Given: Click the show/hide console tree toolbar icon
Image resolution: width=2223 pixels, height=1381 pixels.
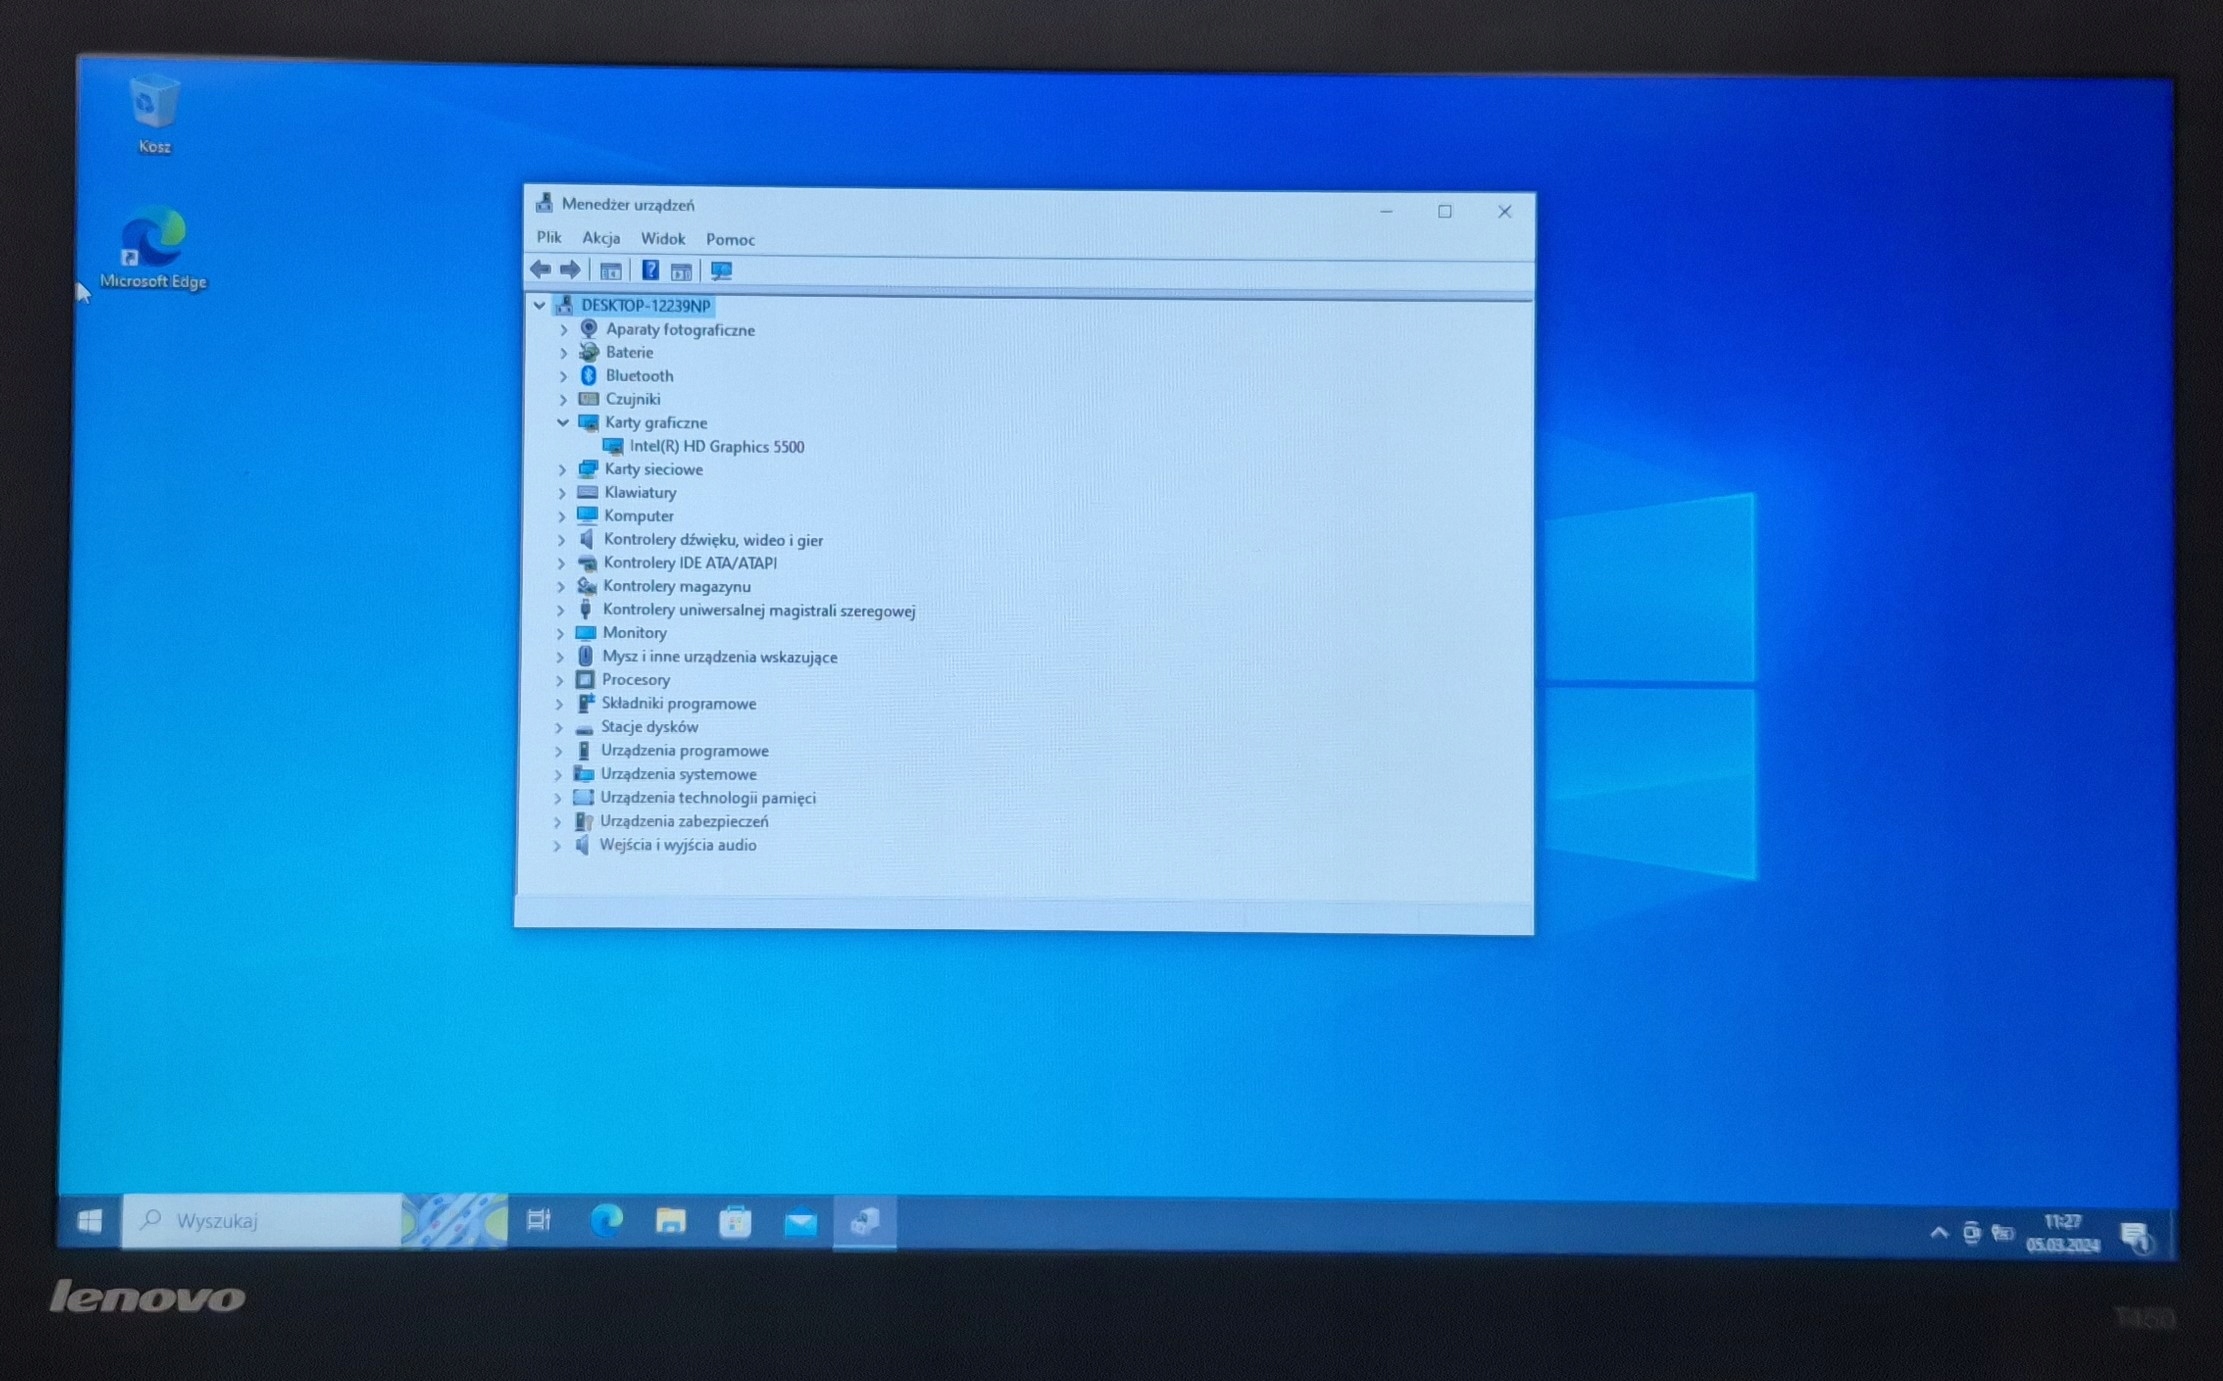Looking at the screenshot, I should point(610,271).
